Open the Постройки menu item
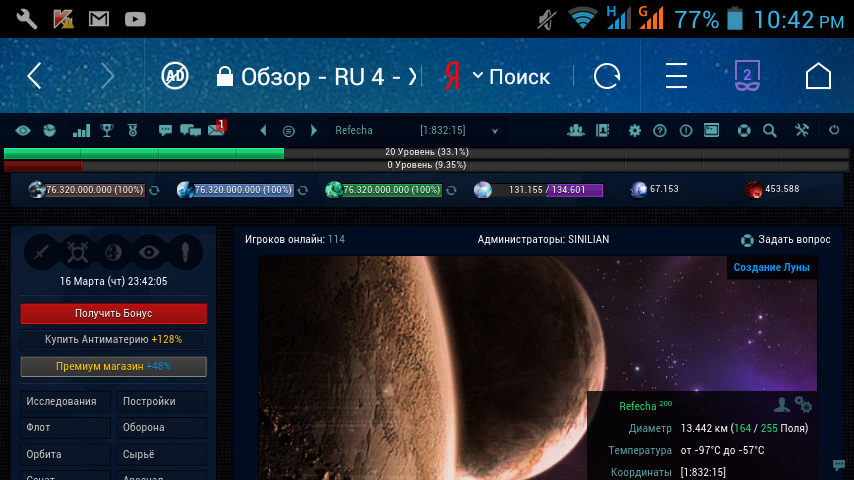 162,402
